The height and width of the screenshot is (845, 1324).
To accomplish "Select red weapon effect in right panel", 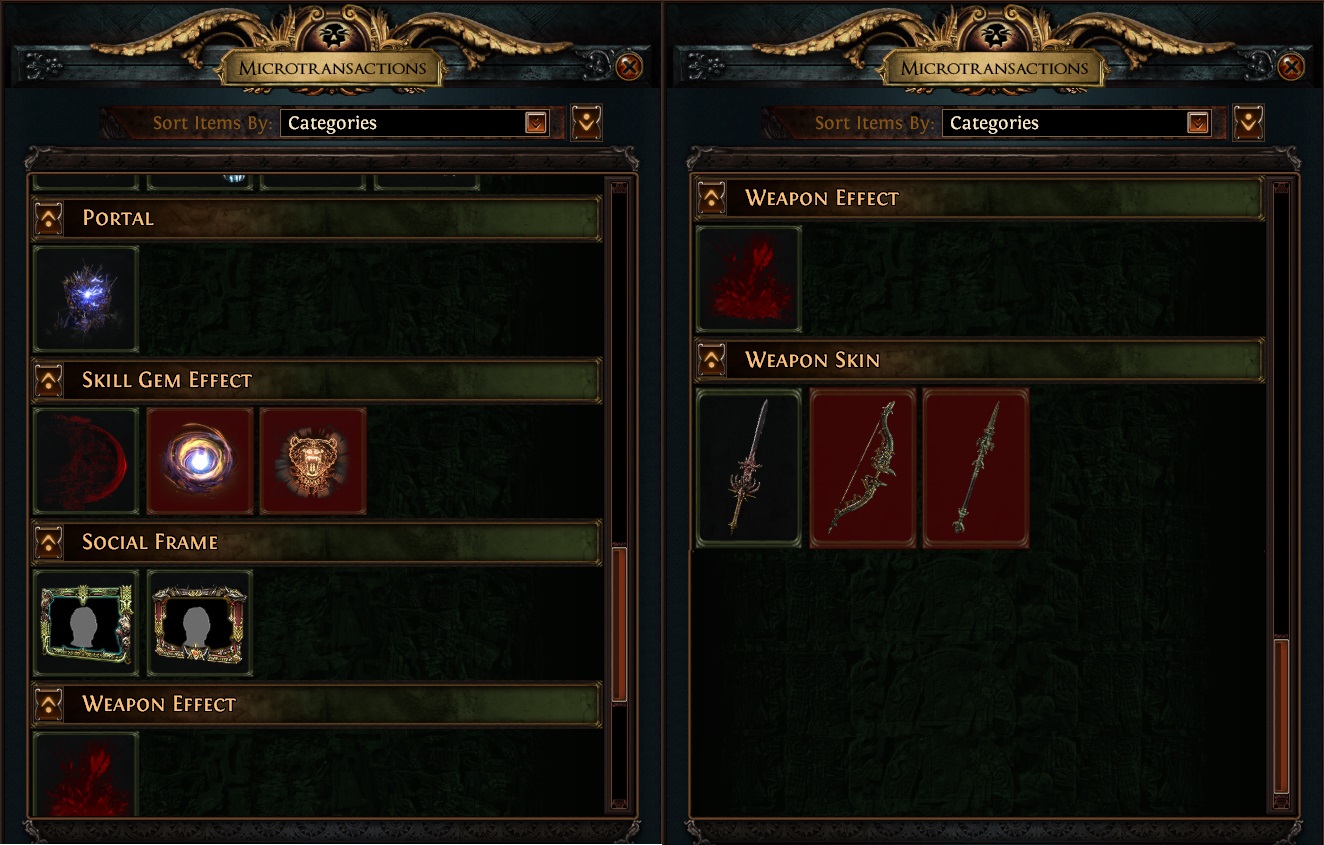I will click(748, 279).
